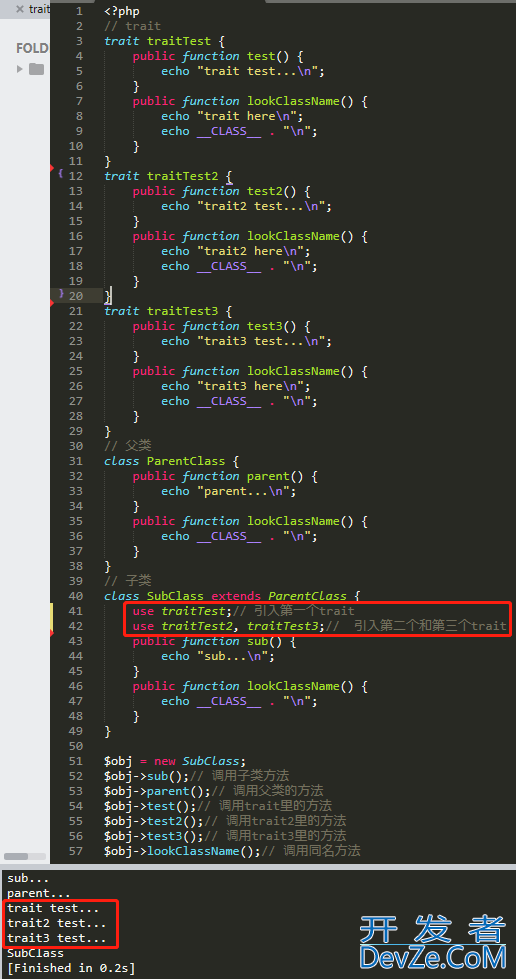Click the echo "trait test...\n" statement

pyautogui.click(x=243, y=71)
